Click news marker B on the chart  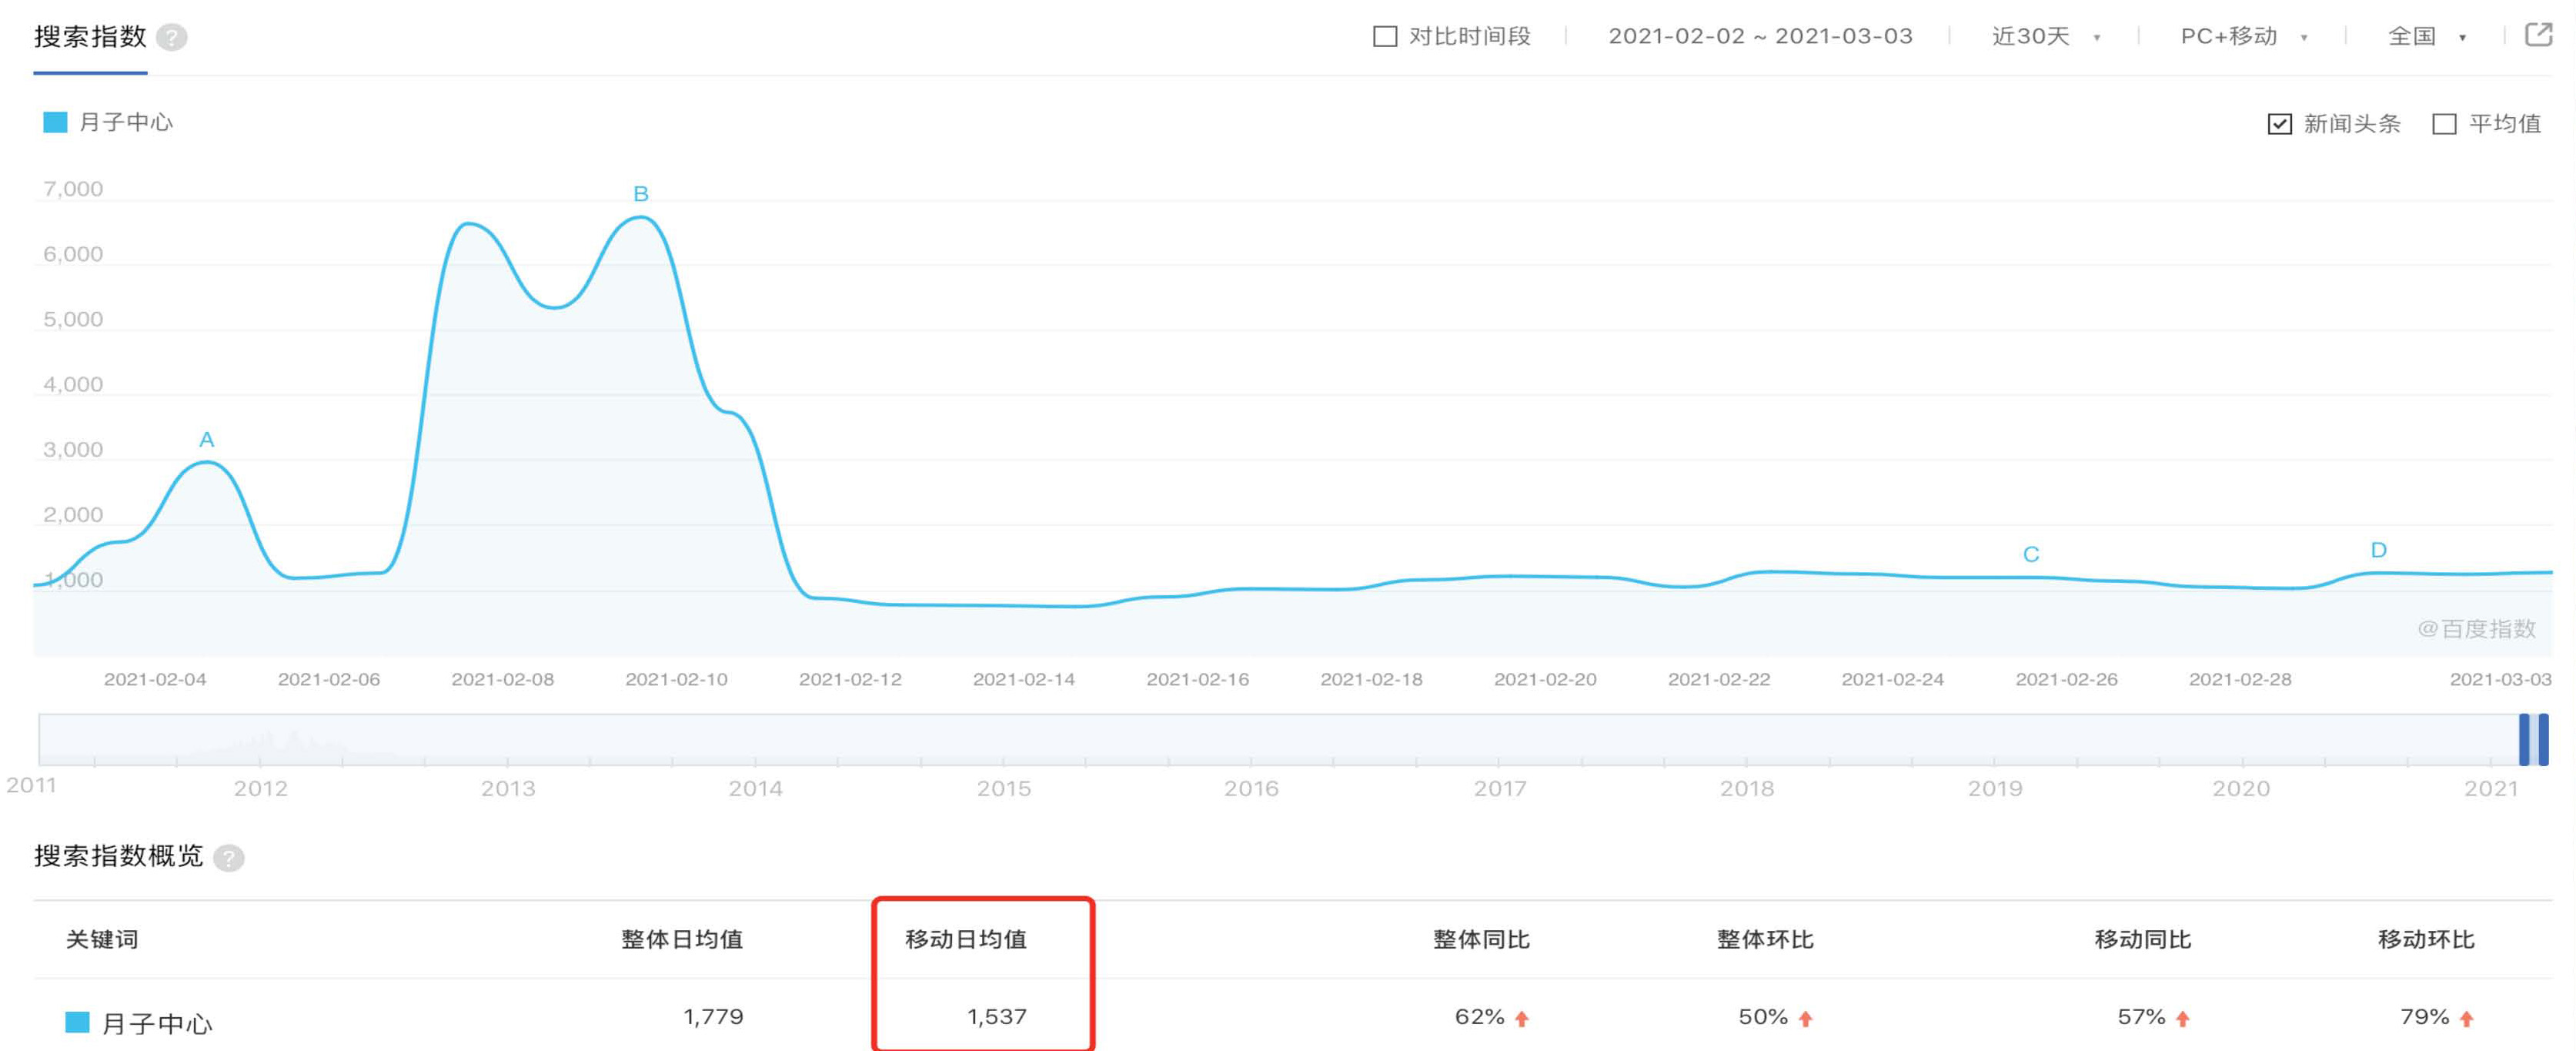(641, 194)
